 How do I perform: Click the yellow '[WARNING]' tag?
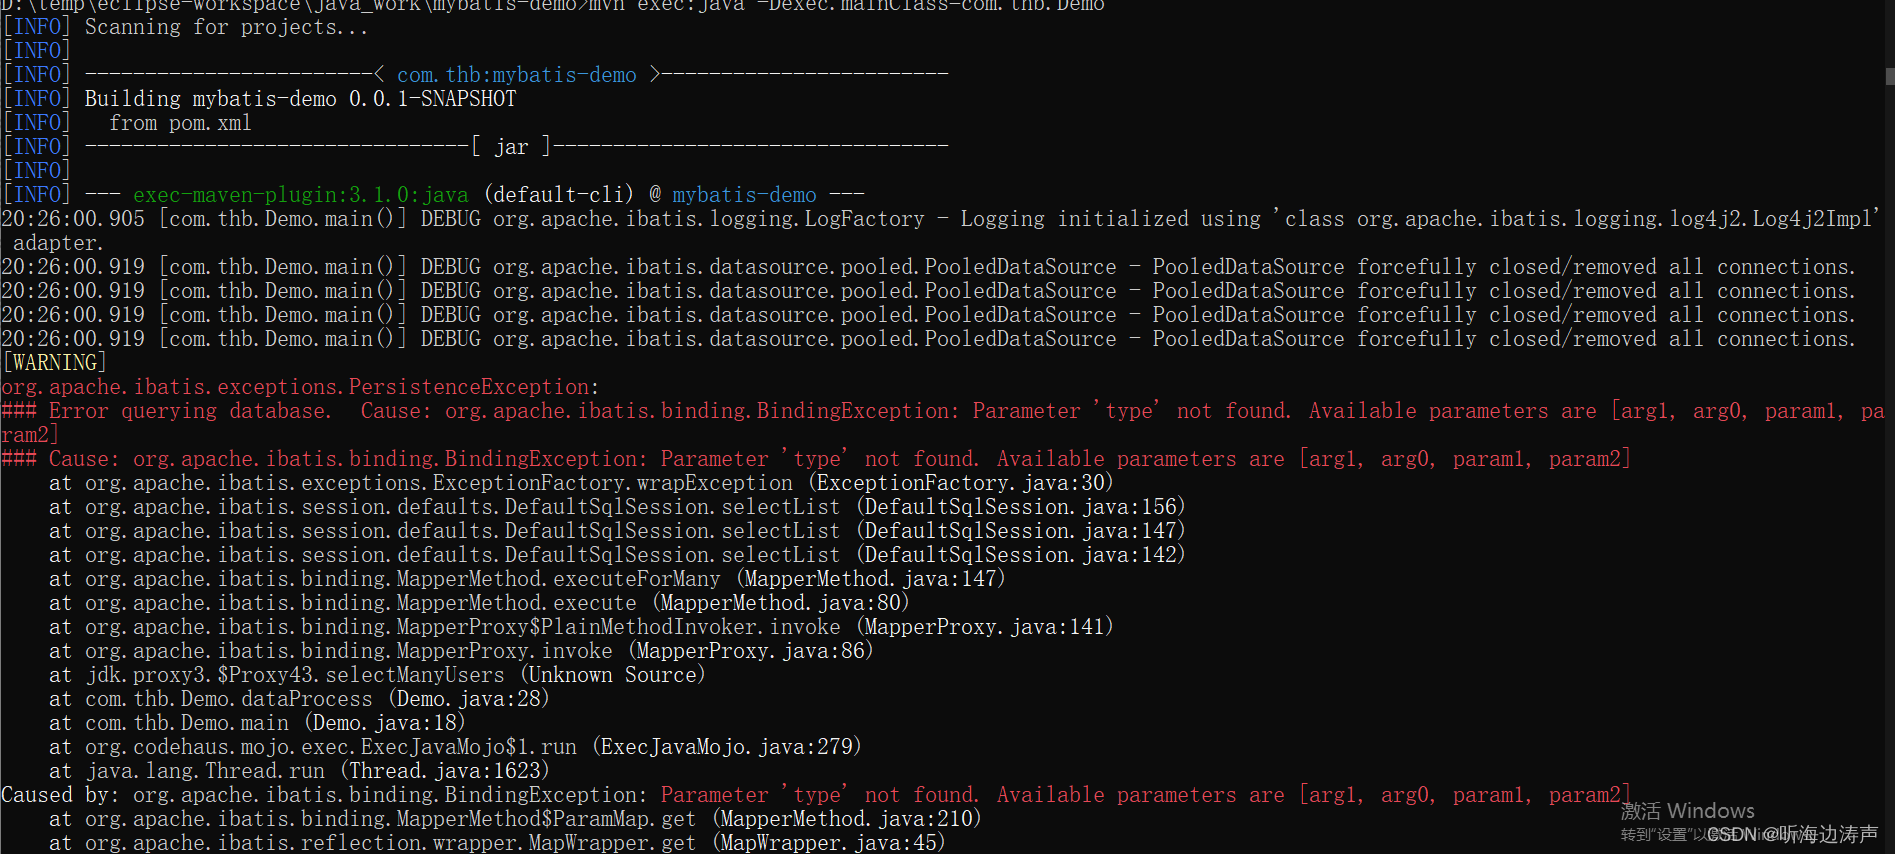pos(54,363)
